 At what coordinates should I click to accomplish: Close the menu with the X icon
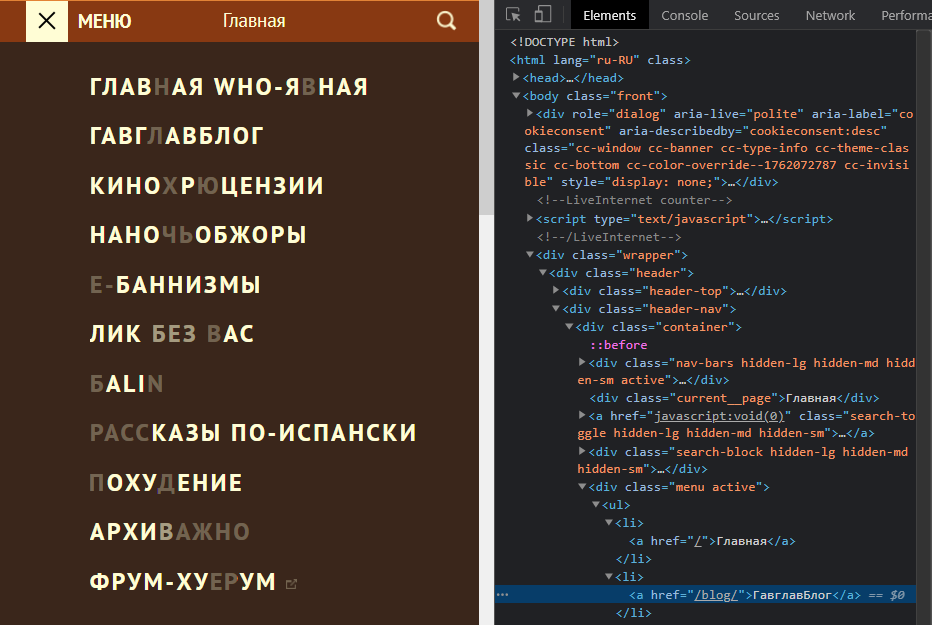click(x=46, y=21)
